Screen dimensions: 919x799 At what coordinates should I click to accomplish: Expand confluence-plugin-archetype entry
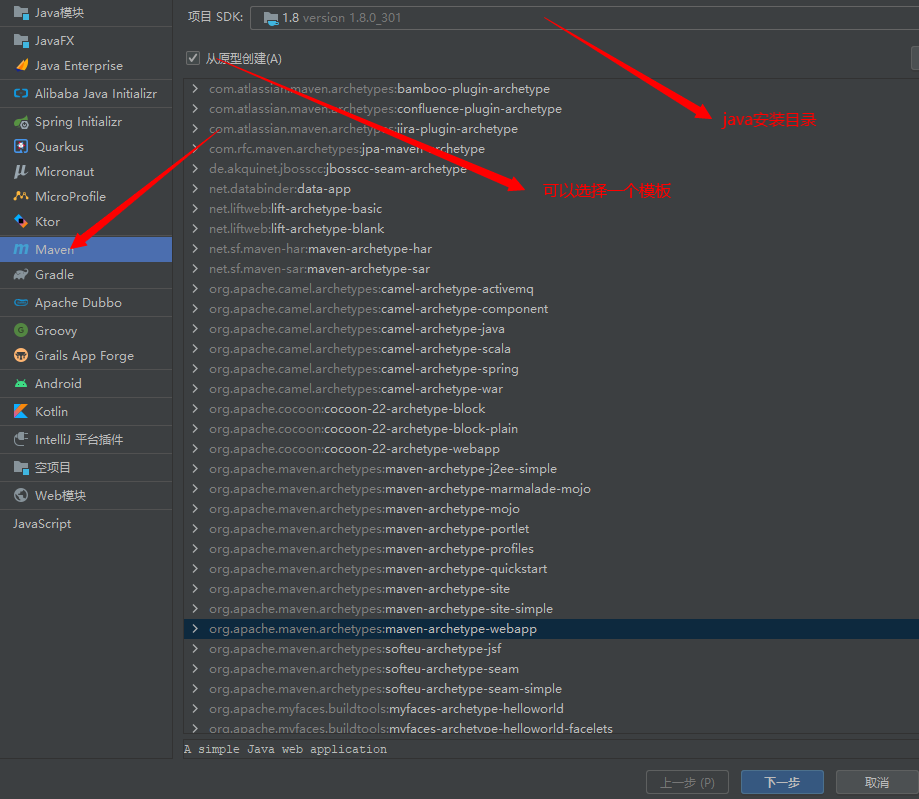tap(195, 108)
